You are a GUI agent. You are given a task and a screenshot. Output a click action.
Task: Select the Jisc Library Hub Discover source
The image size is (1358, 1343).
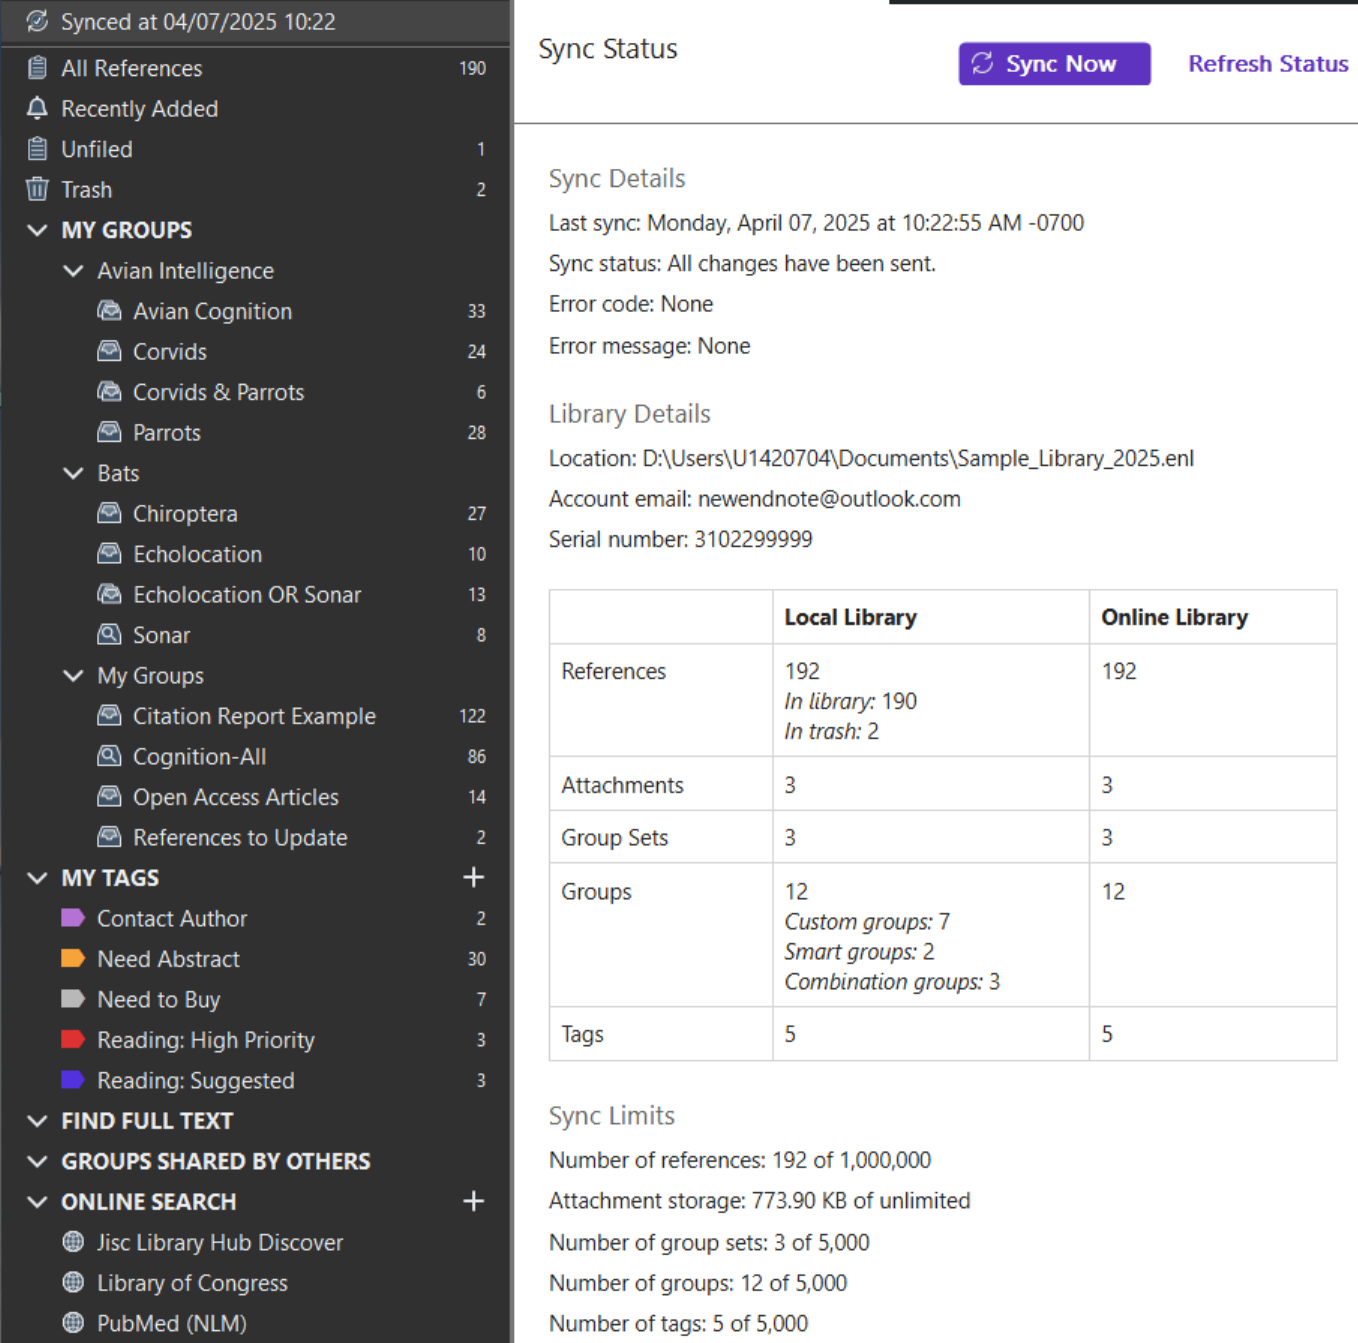220,1242
